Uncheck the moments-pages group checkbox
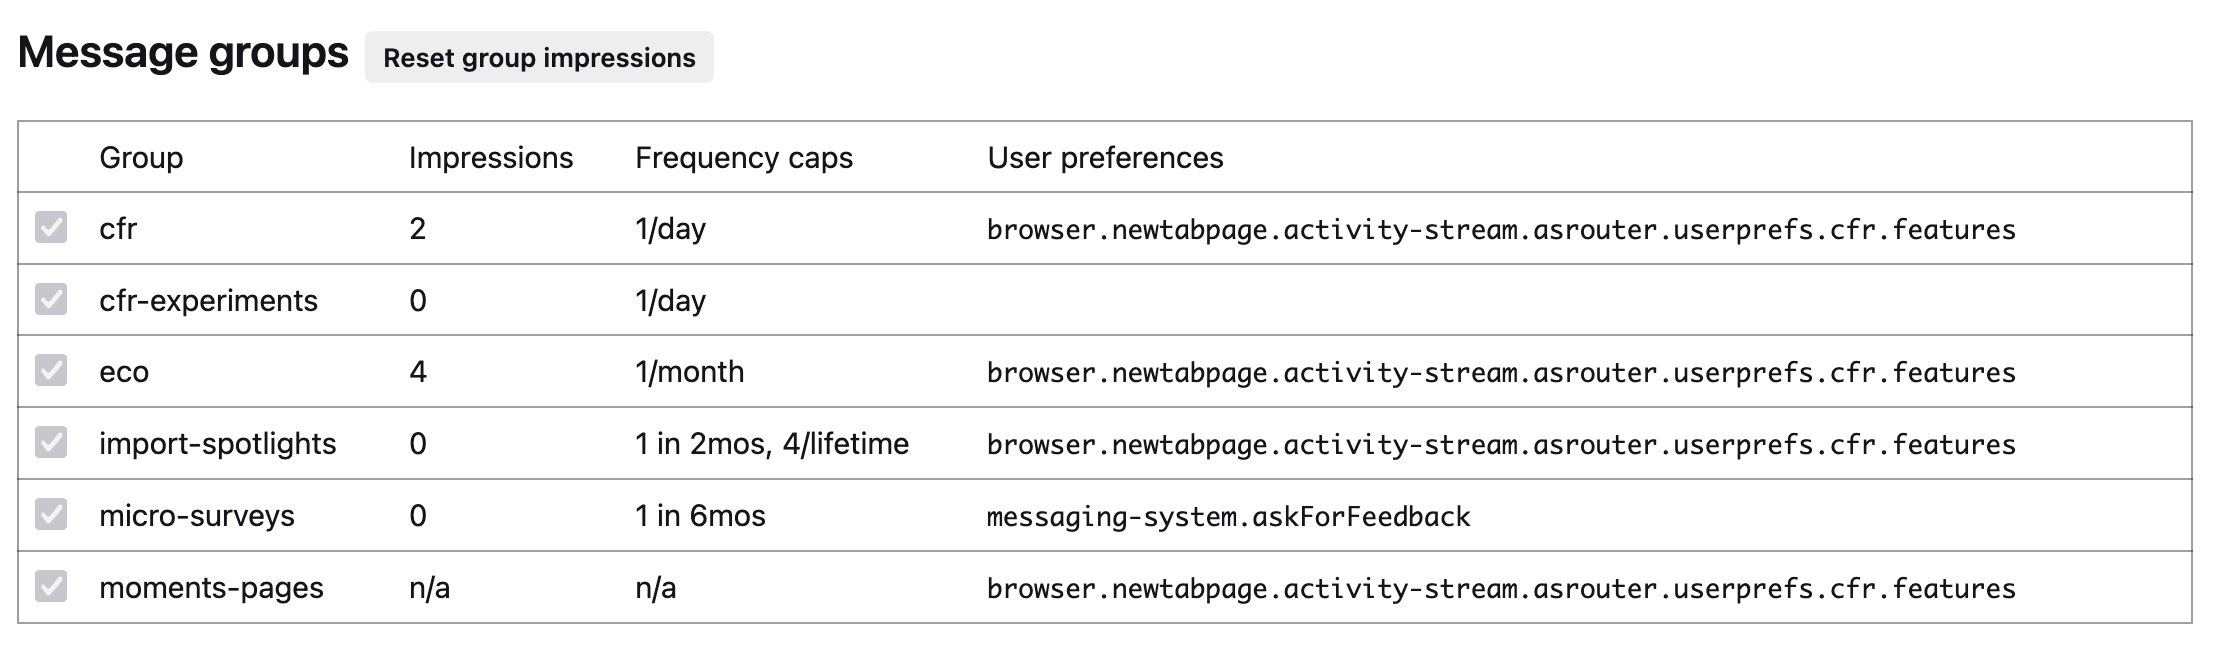2236x662 pixels. coord(51,587)
